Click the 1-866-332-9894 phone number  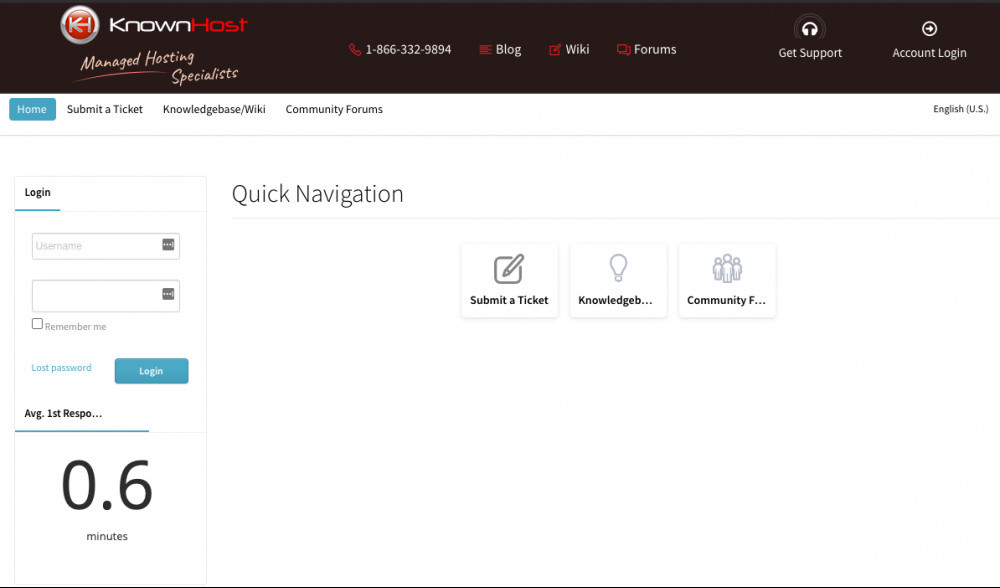(408, 50)
